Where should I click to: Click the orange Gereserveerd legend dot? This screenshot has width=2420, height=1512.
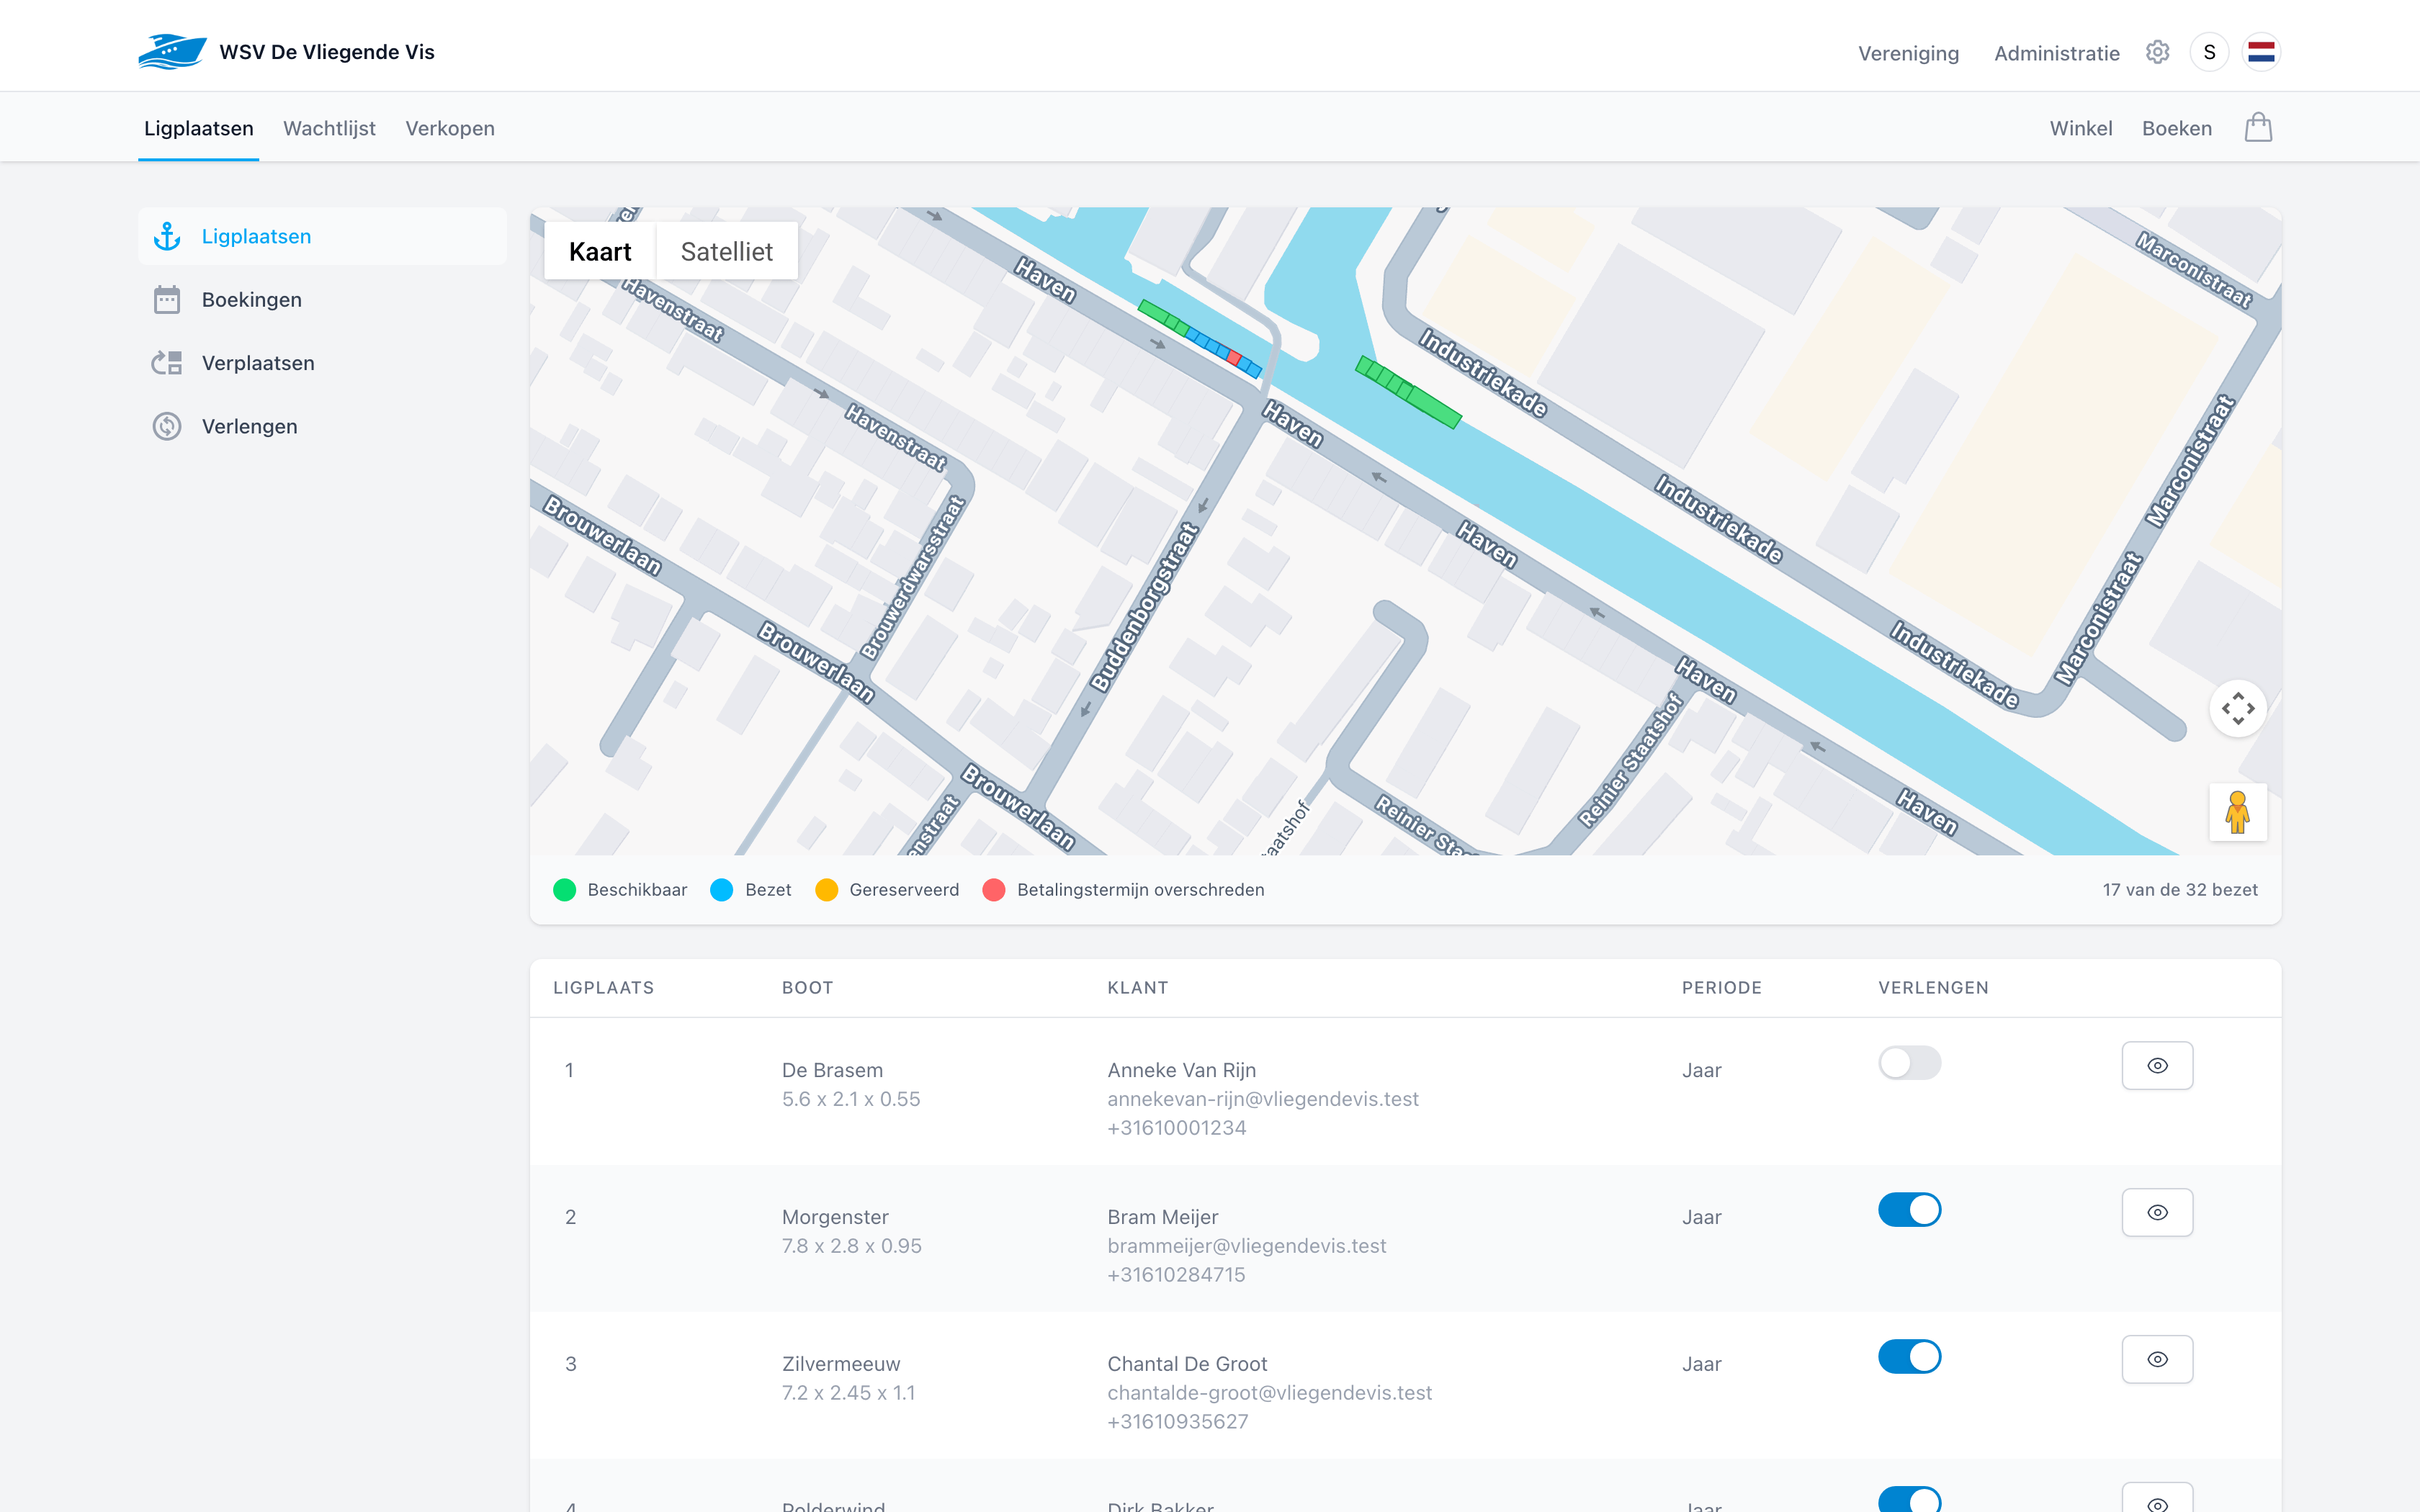point(826,890)
